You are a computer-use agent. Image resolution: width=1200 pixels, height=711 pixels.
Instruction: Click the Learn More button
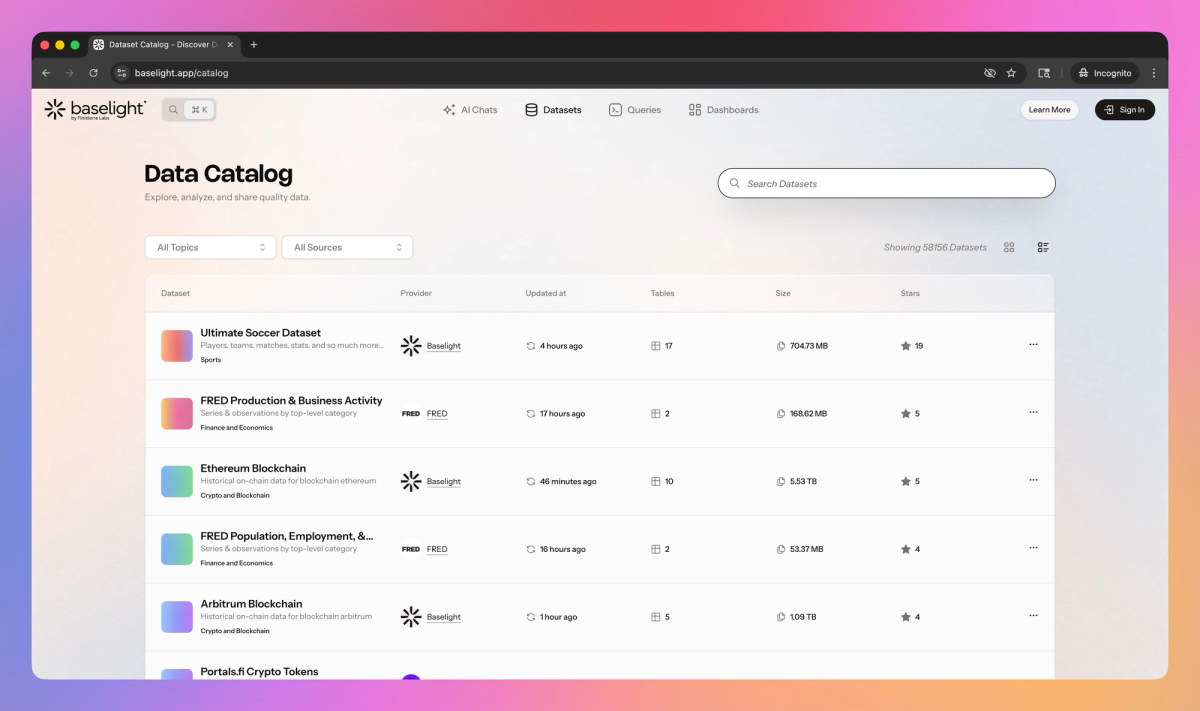(x=1049, y=110)
